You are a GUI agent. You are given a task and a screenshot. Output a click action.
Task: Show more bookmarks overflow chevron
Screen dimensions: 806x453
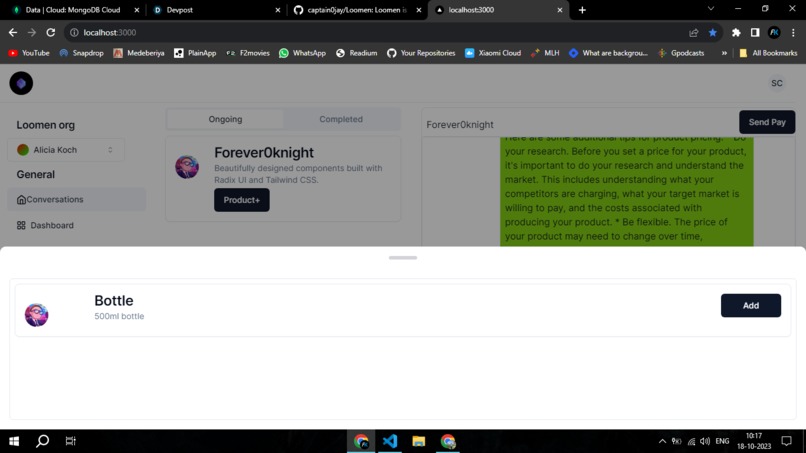(724, 53)
